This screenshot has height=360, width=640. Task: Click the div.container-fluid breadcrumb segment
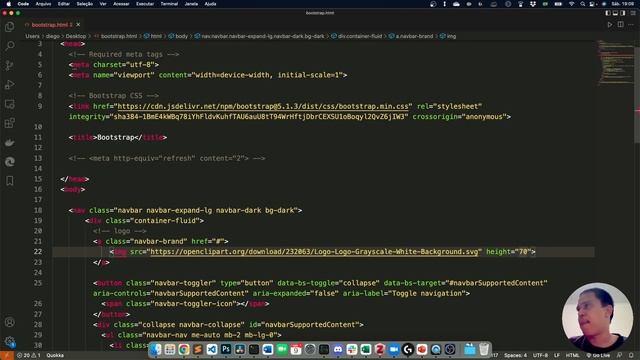(360, 36)
